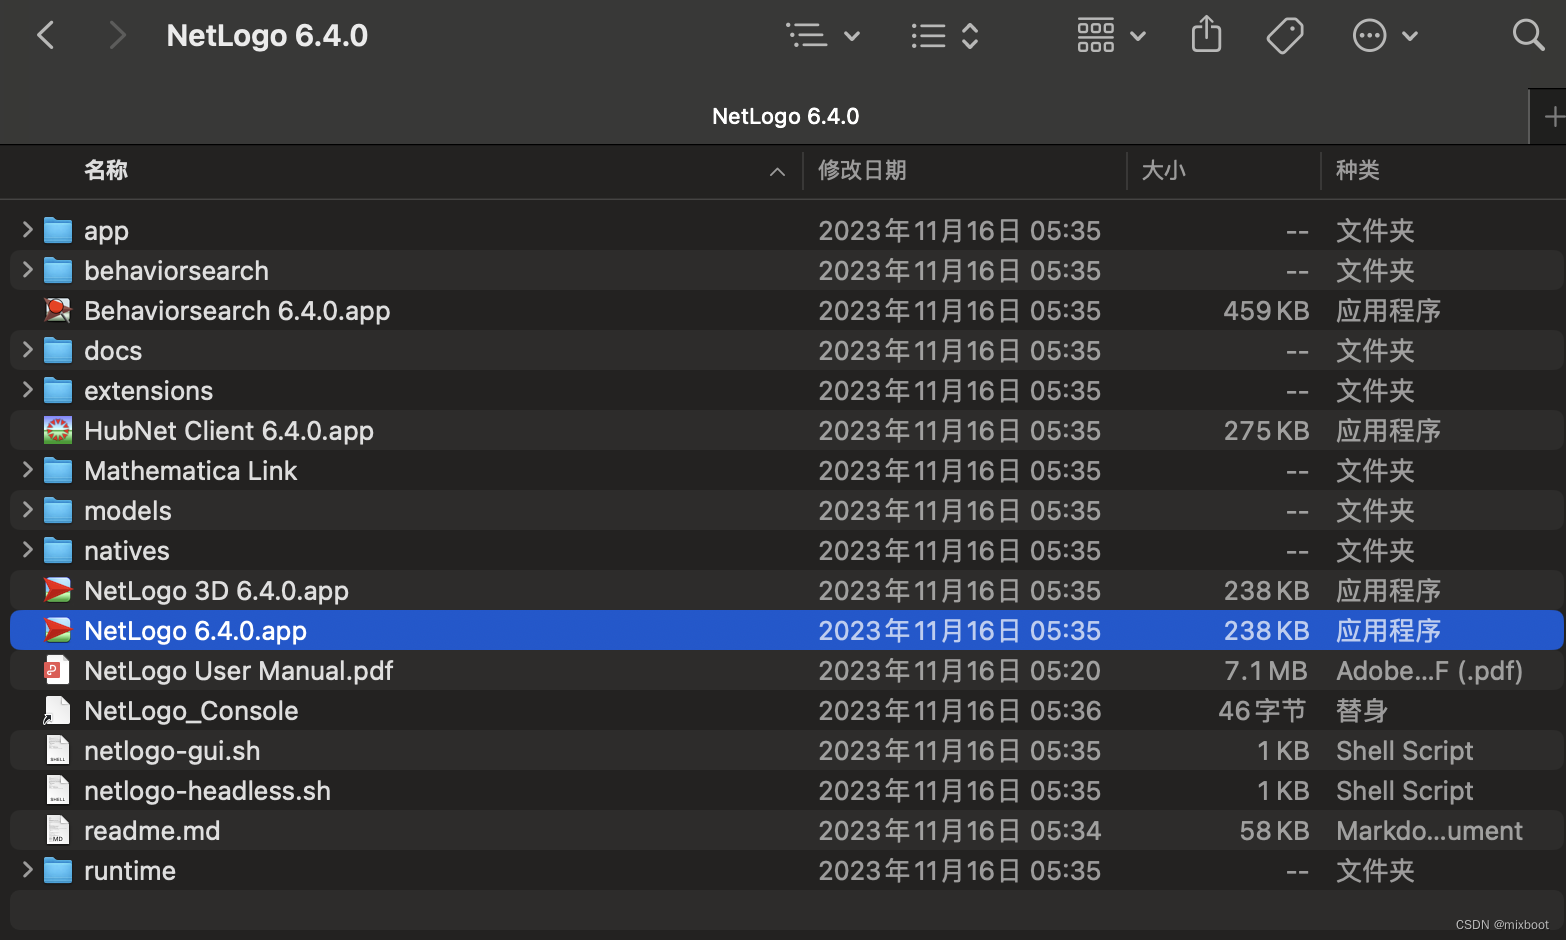Go forward with the right arrow button
Viewport: 1566px width, 940px height.
point(117,36)
